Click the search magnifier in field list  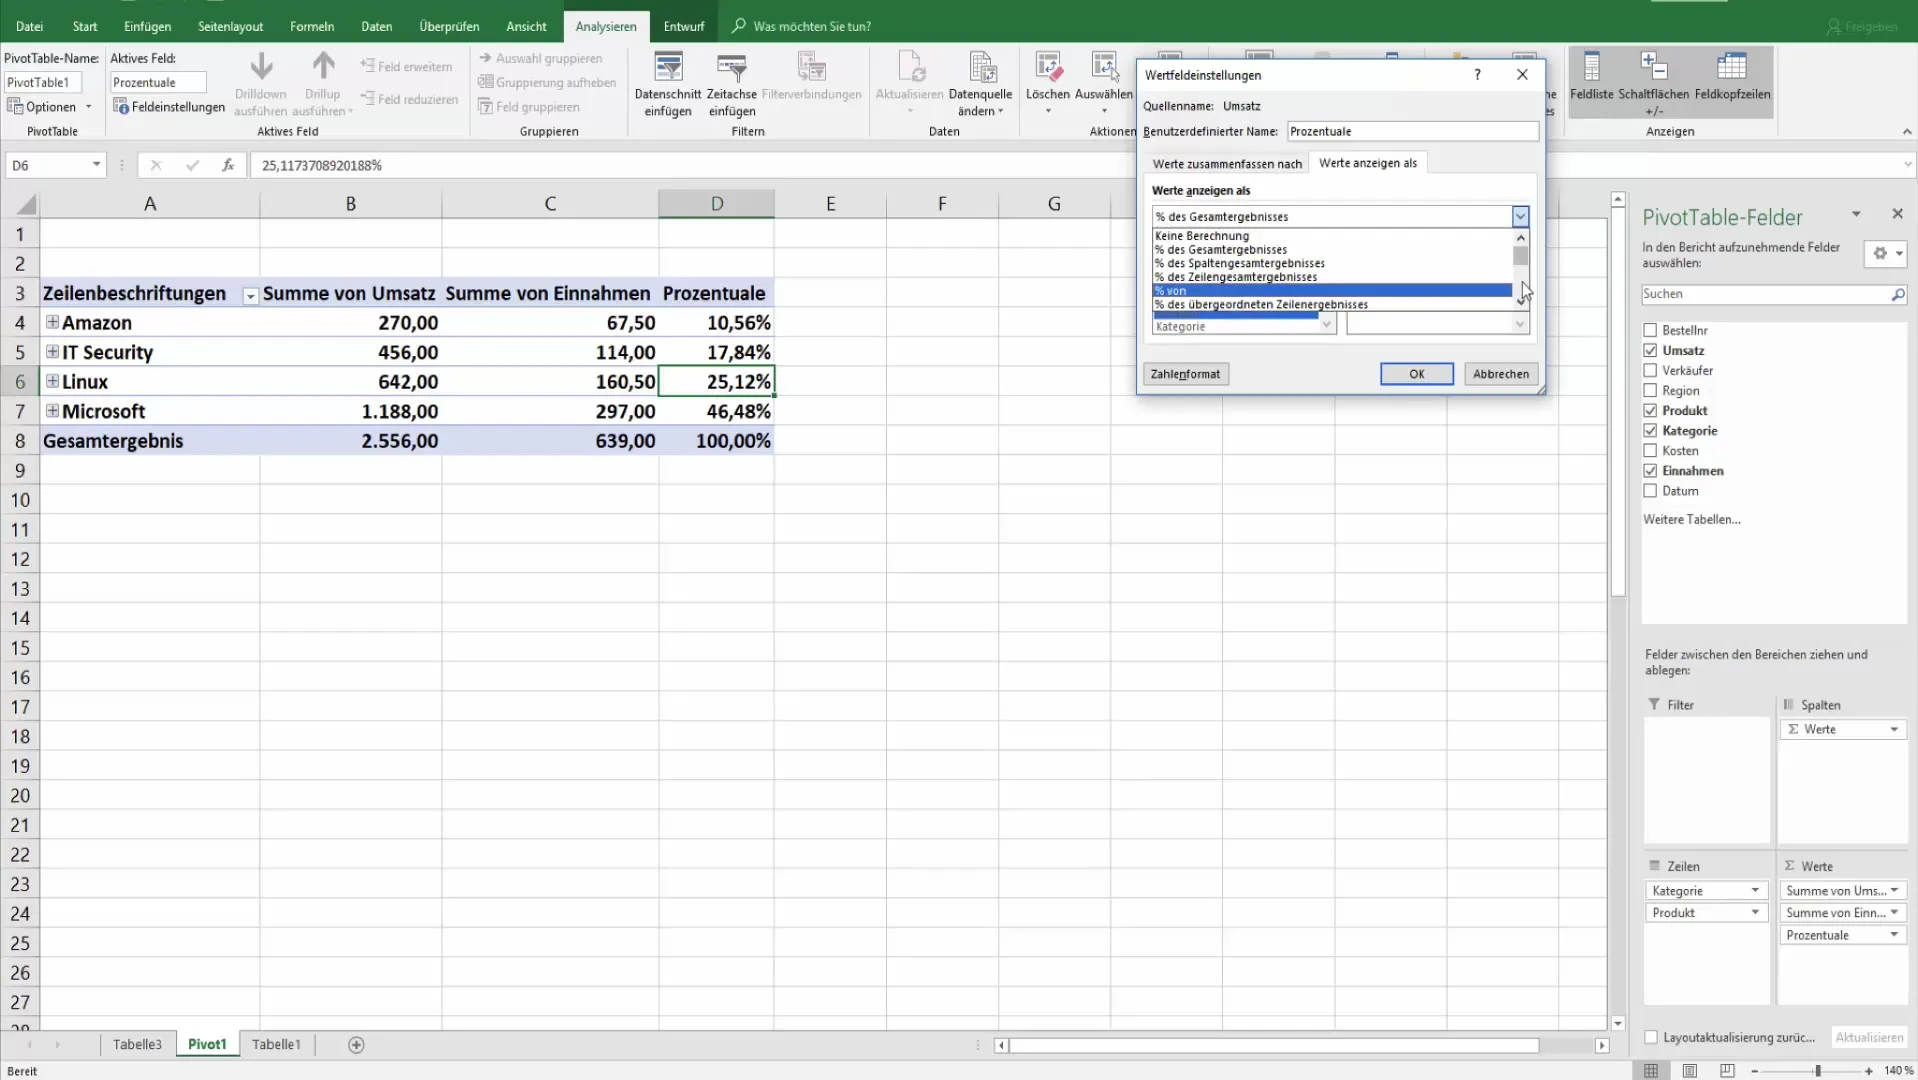point(1897,294)
